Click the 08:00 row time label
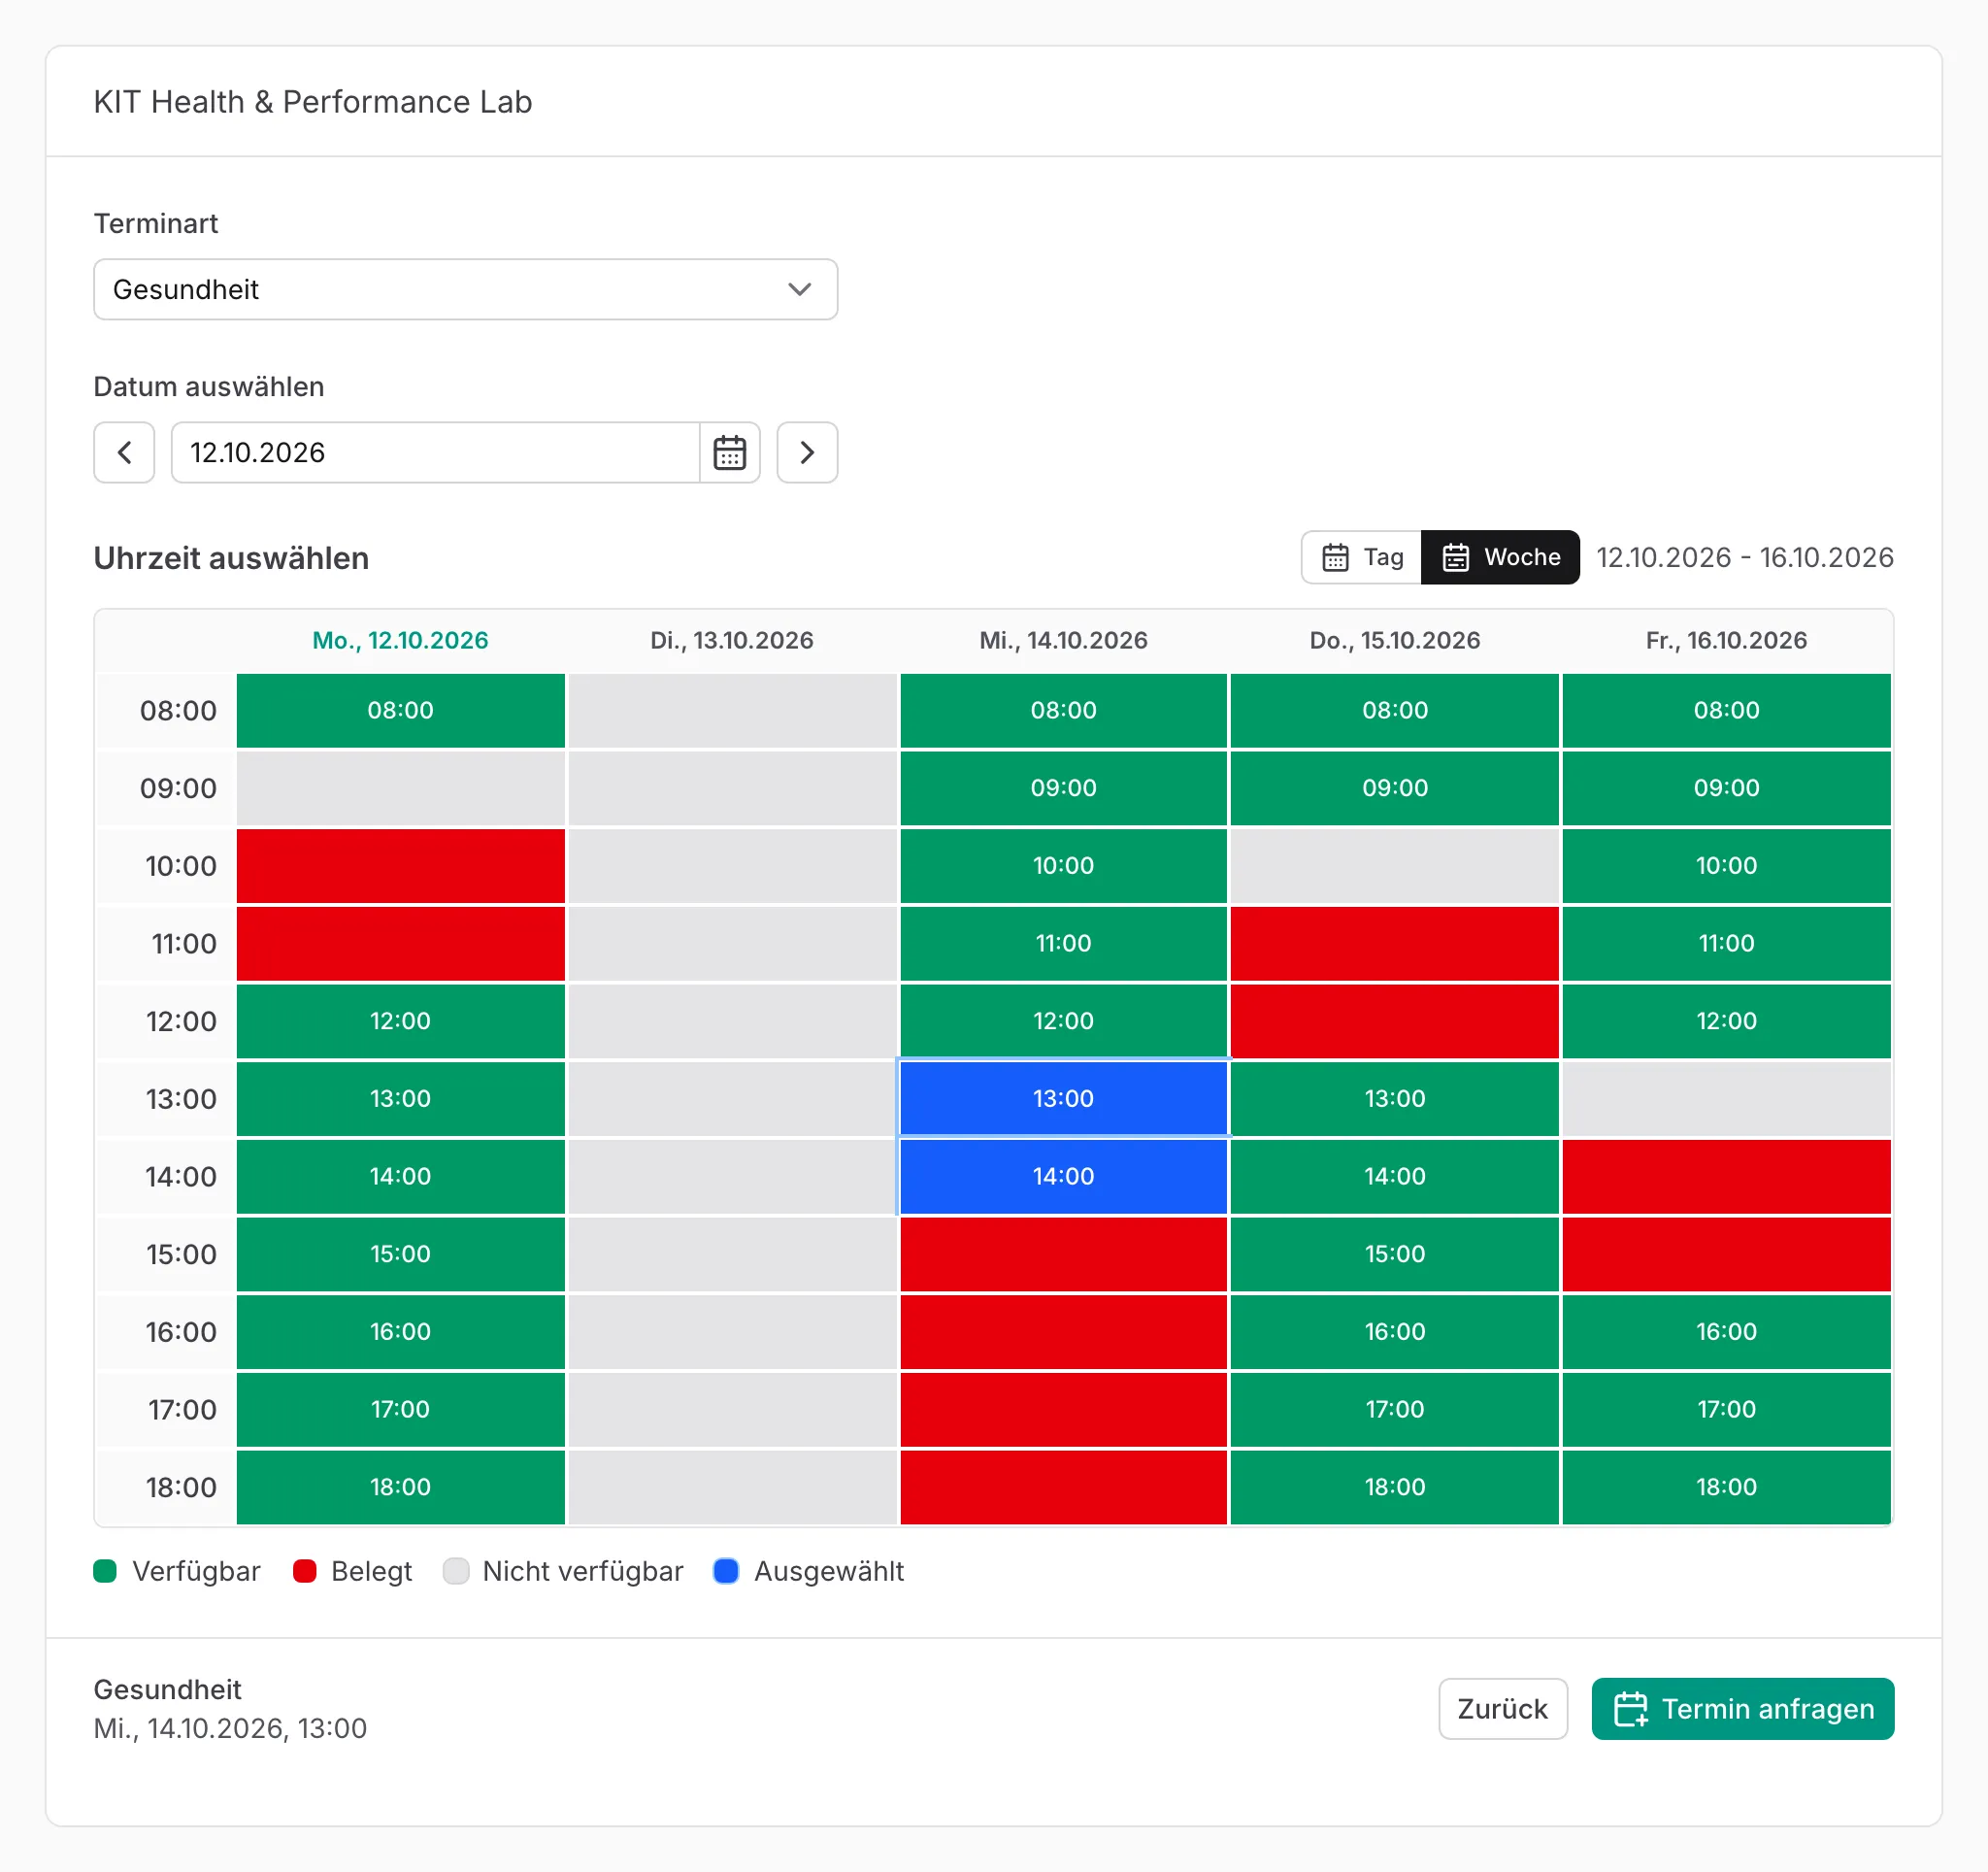Image resolution: width=1988 pixels, height=1872 pixels. point(178,711)
